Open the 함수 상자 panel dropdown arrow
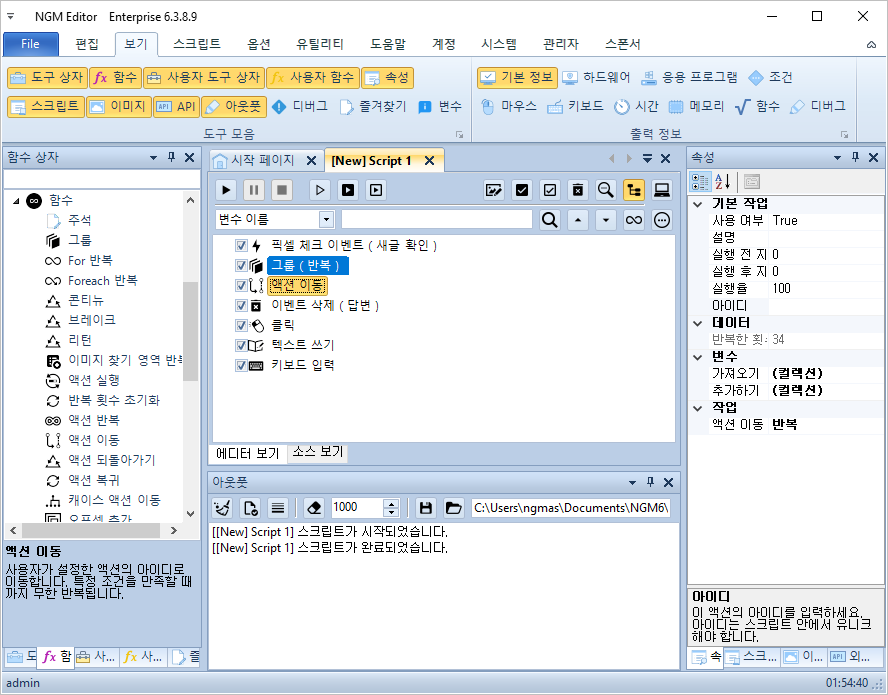Screen dimensions: 888x695 coord(153,157)
